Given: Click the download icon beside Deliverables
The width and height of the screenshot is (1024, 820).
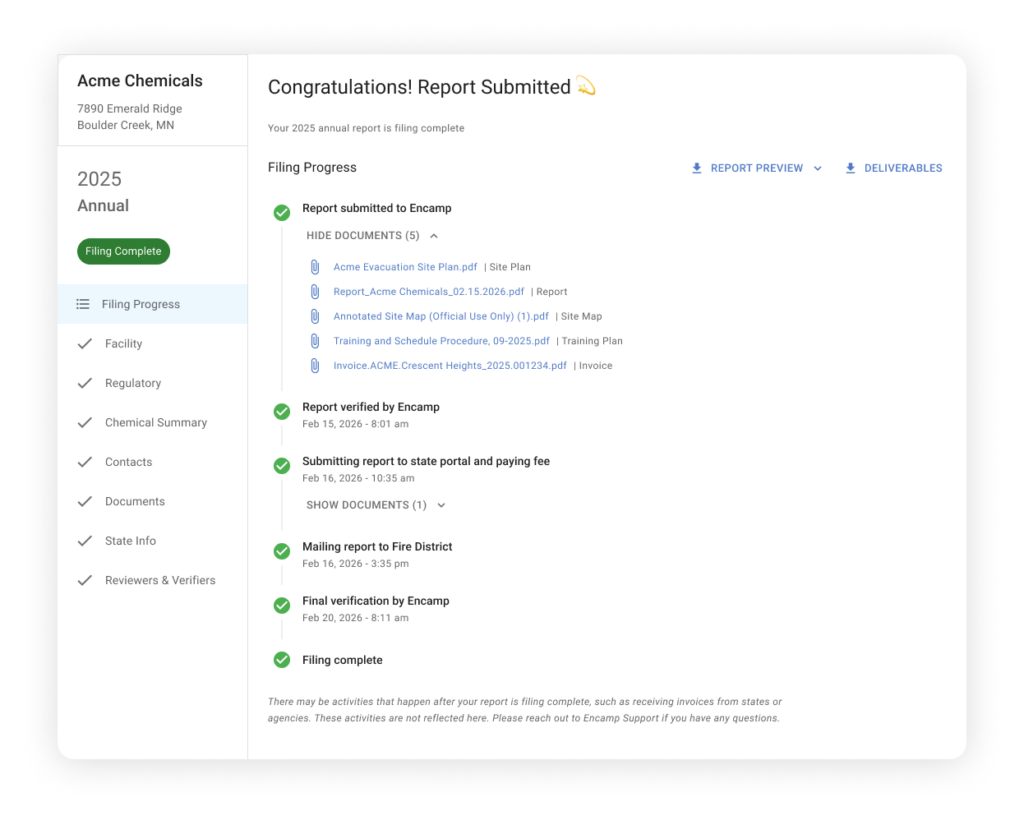Looking at the screenshot, I should (850, 168).
